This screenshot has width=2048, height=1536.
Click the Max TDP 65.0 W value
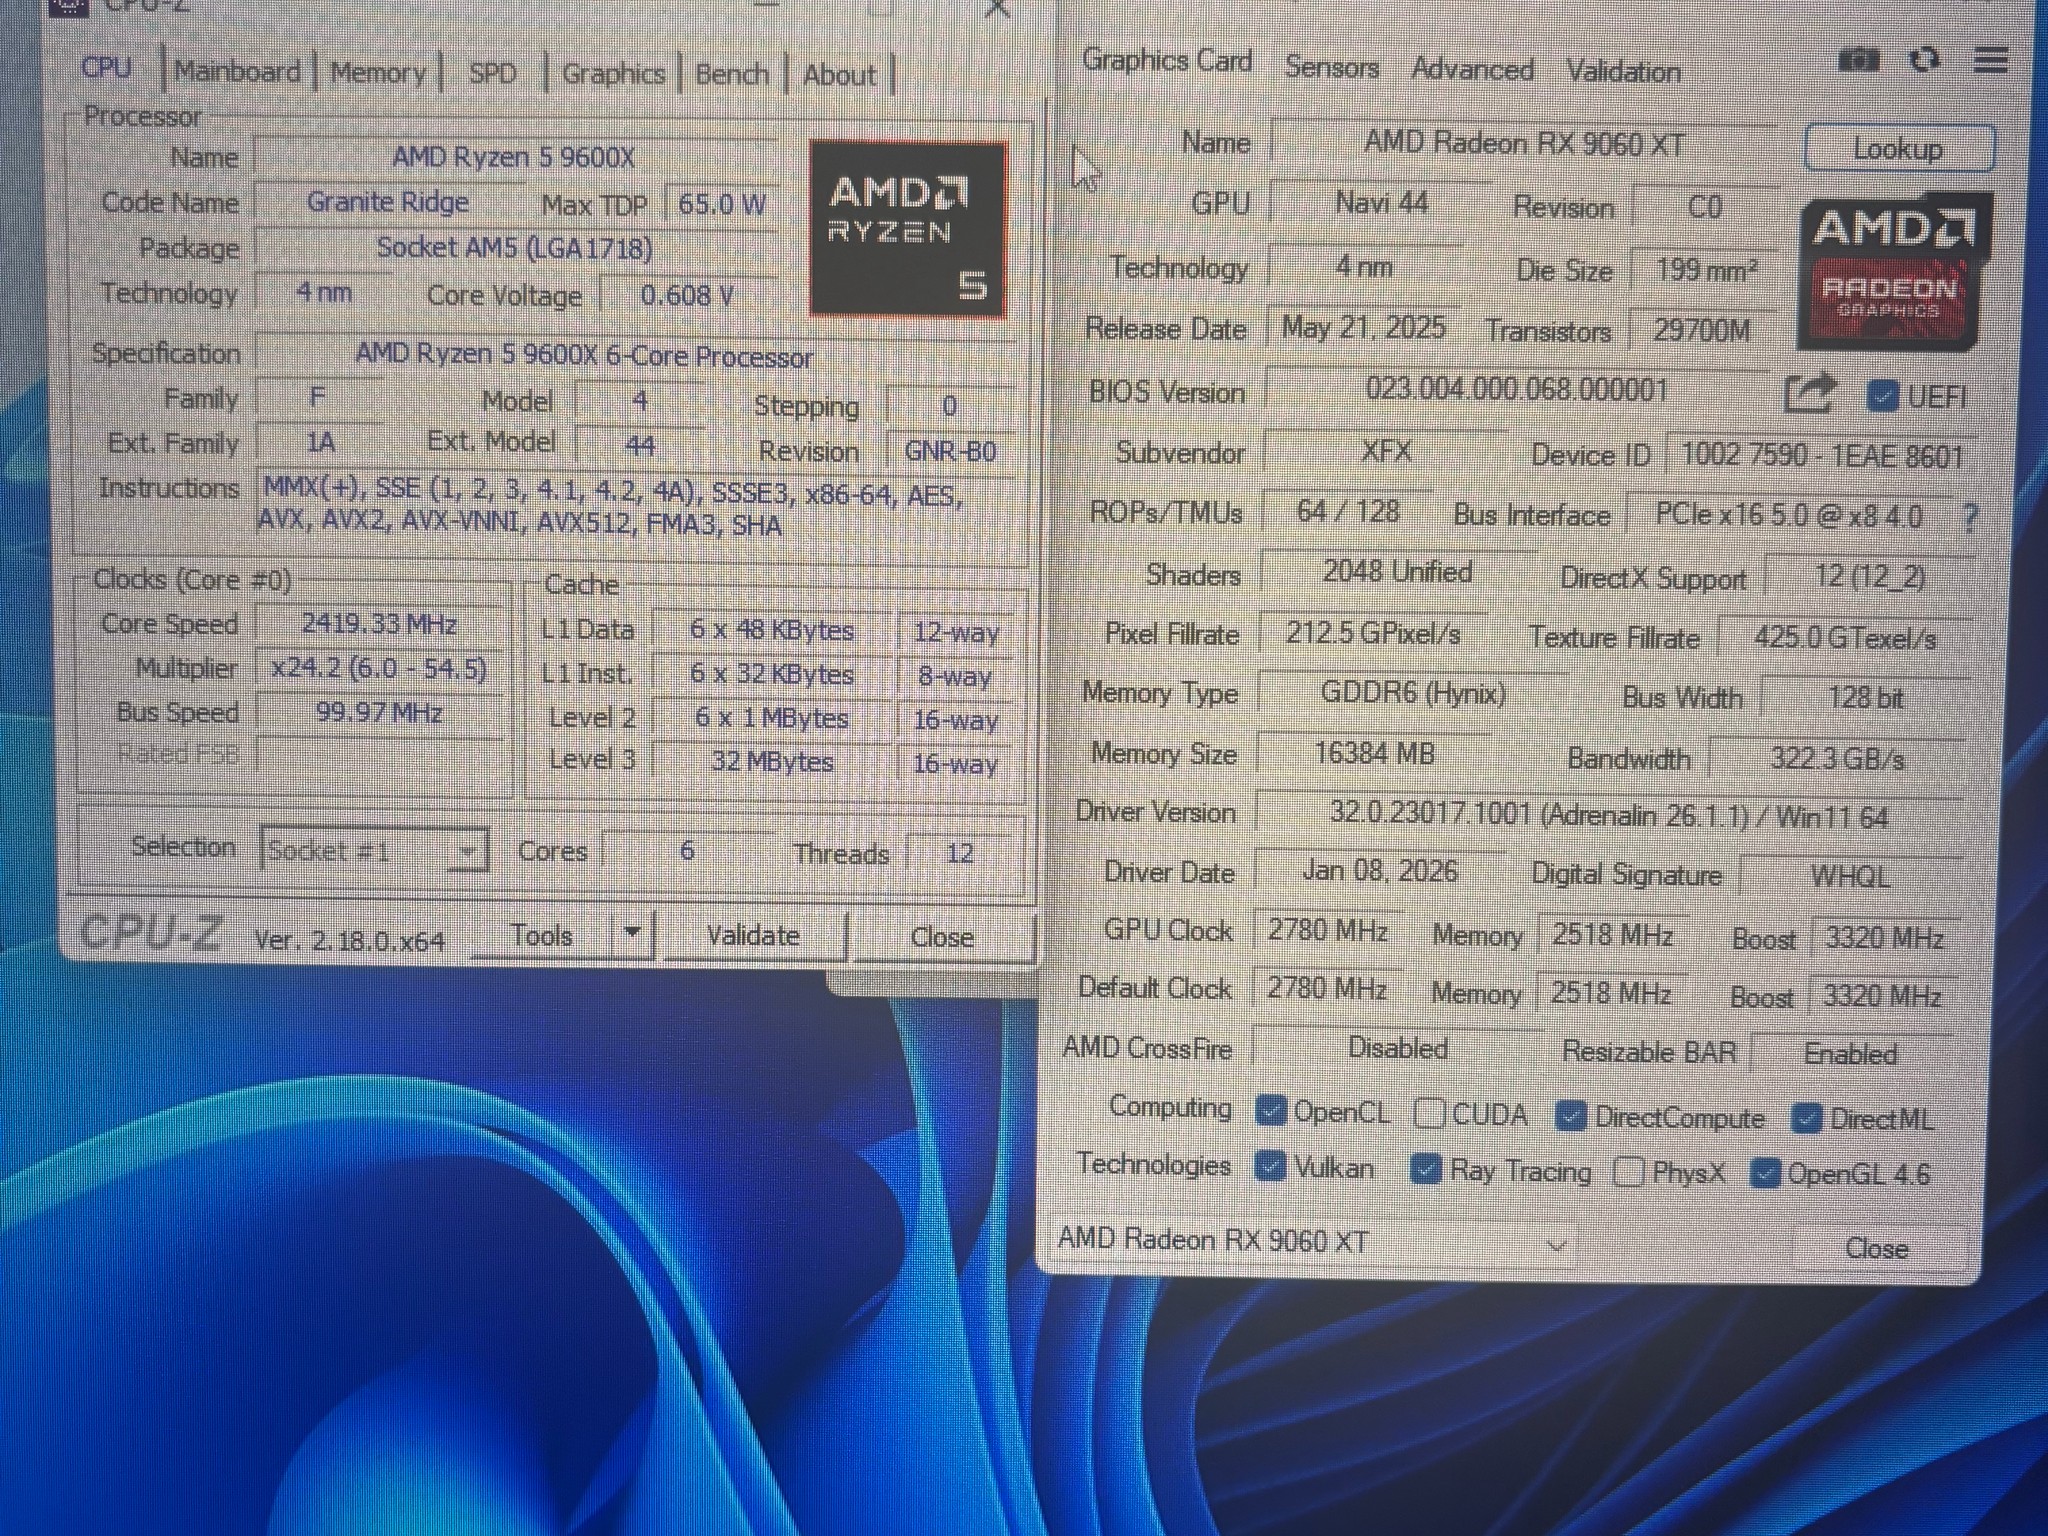click(721, 205)
